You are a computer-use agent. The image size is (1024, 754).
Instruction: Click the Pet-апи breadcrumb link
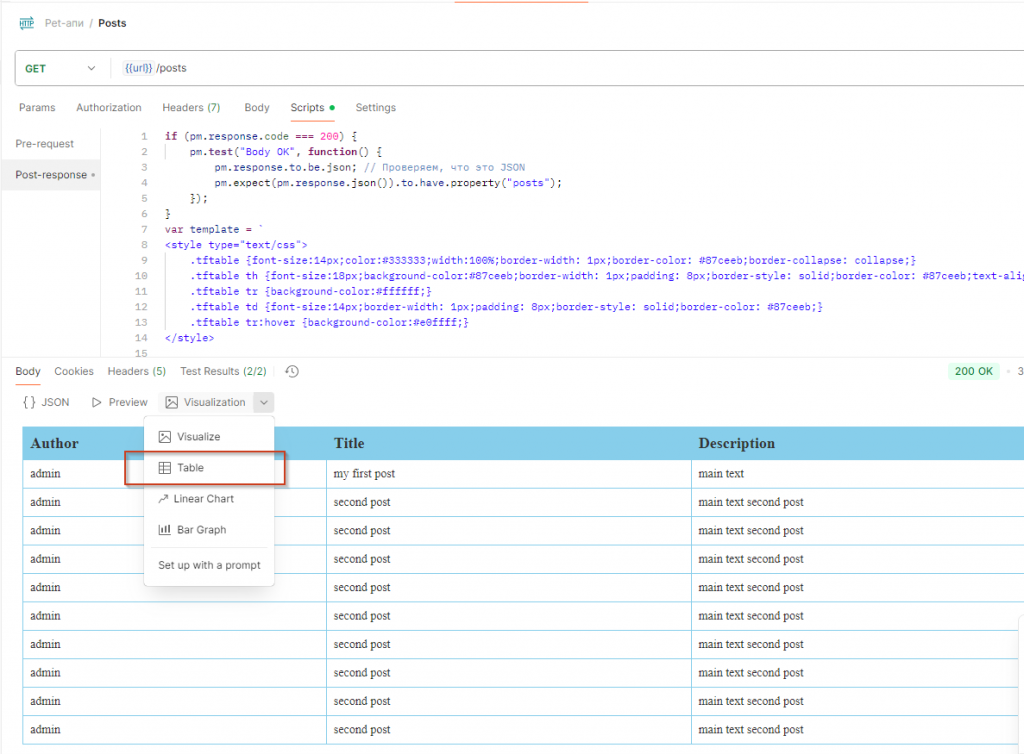(64, 23)
